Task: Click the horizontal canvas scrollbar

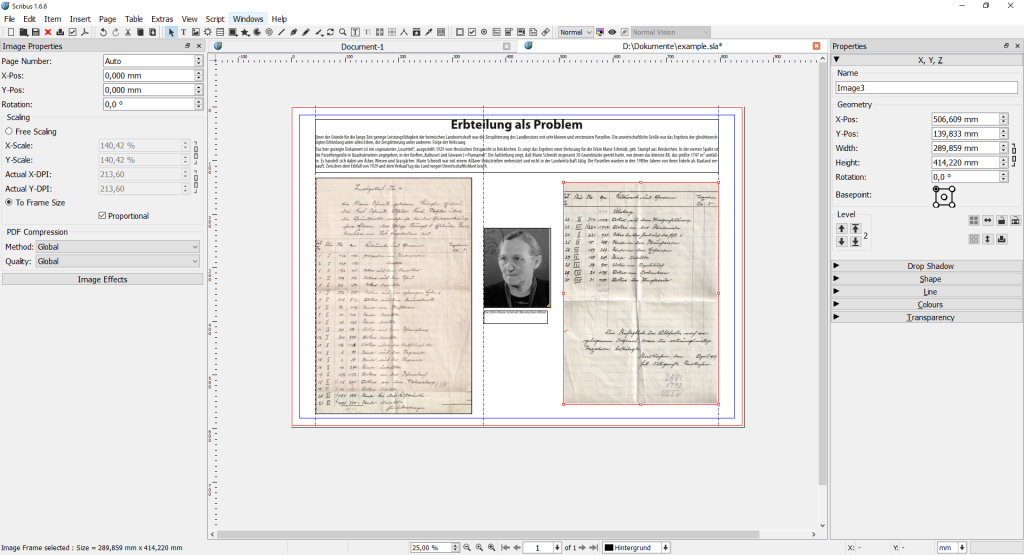Action: pyautogui.click(x=488, y=534)
